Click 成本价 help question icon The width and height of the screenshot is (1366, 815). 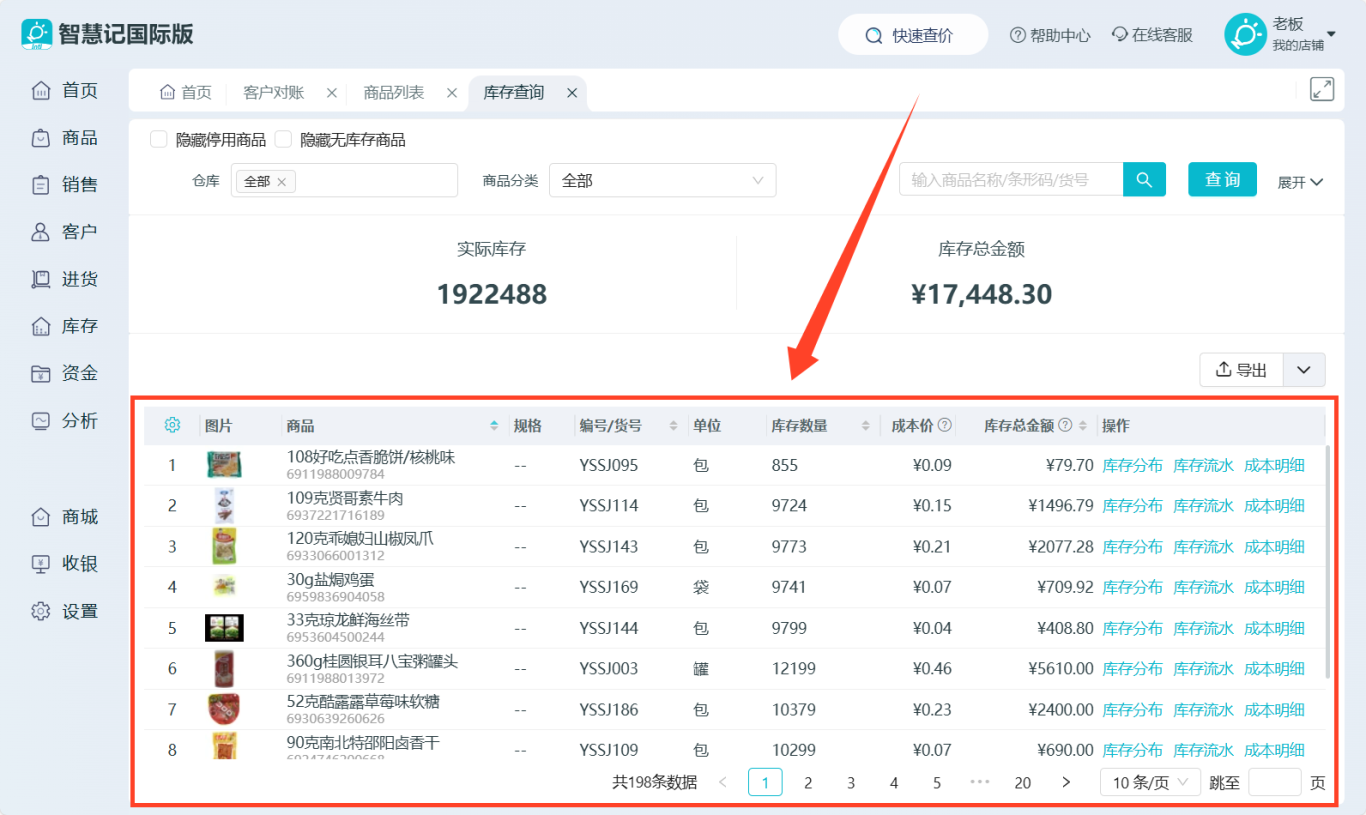pos(944,425)
